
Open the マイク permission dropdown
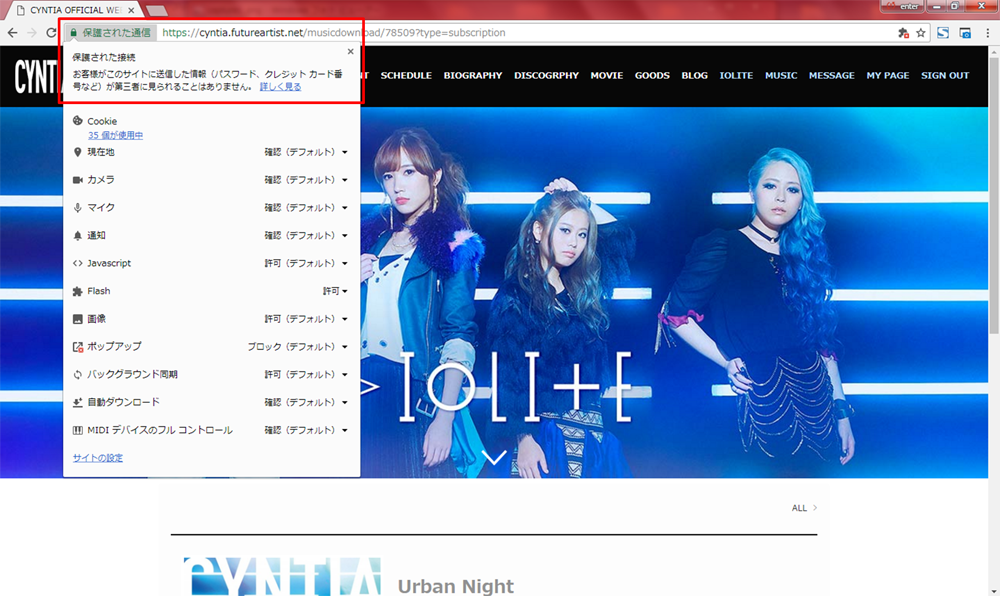coord(306,207)
